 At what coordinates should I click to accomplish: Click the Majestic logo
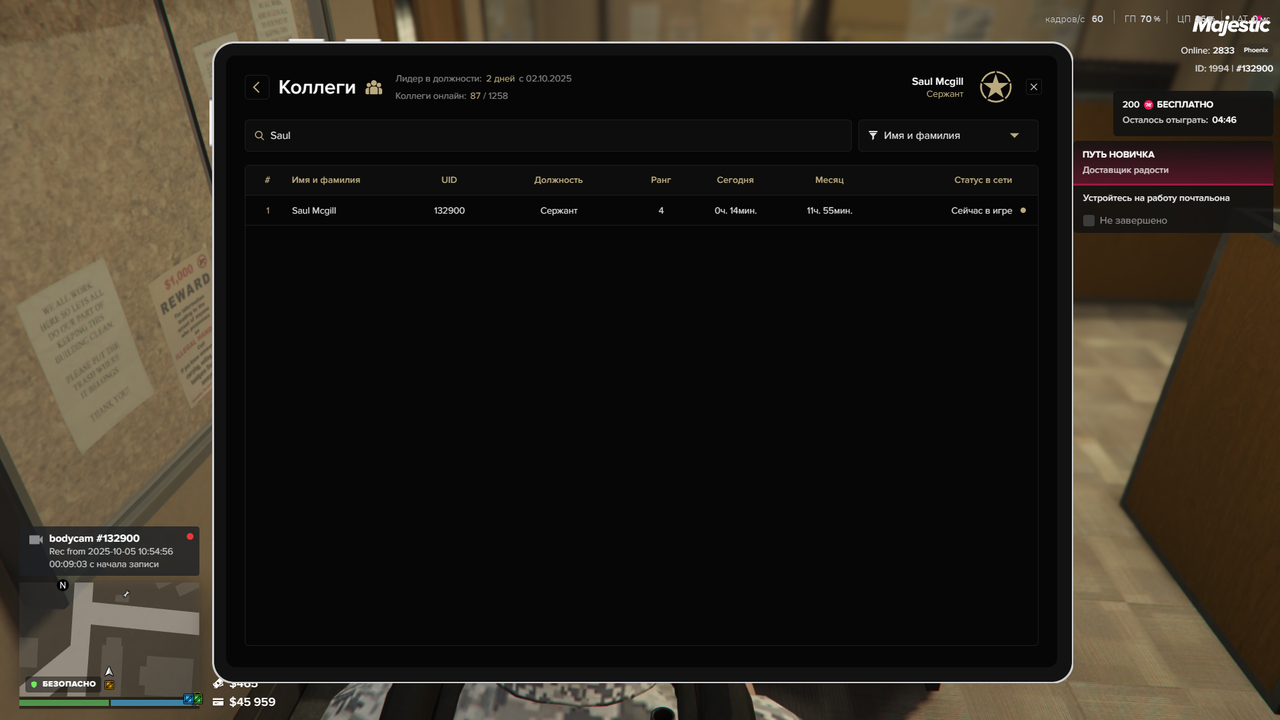pyautogui.click(x=1230, y=25)
